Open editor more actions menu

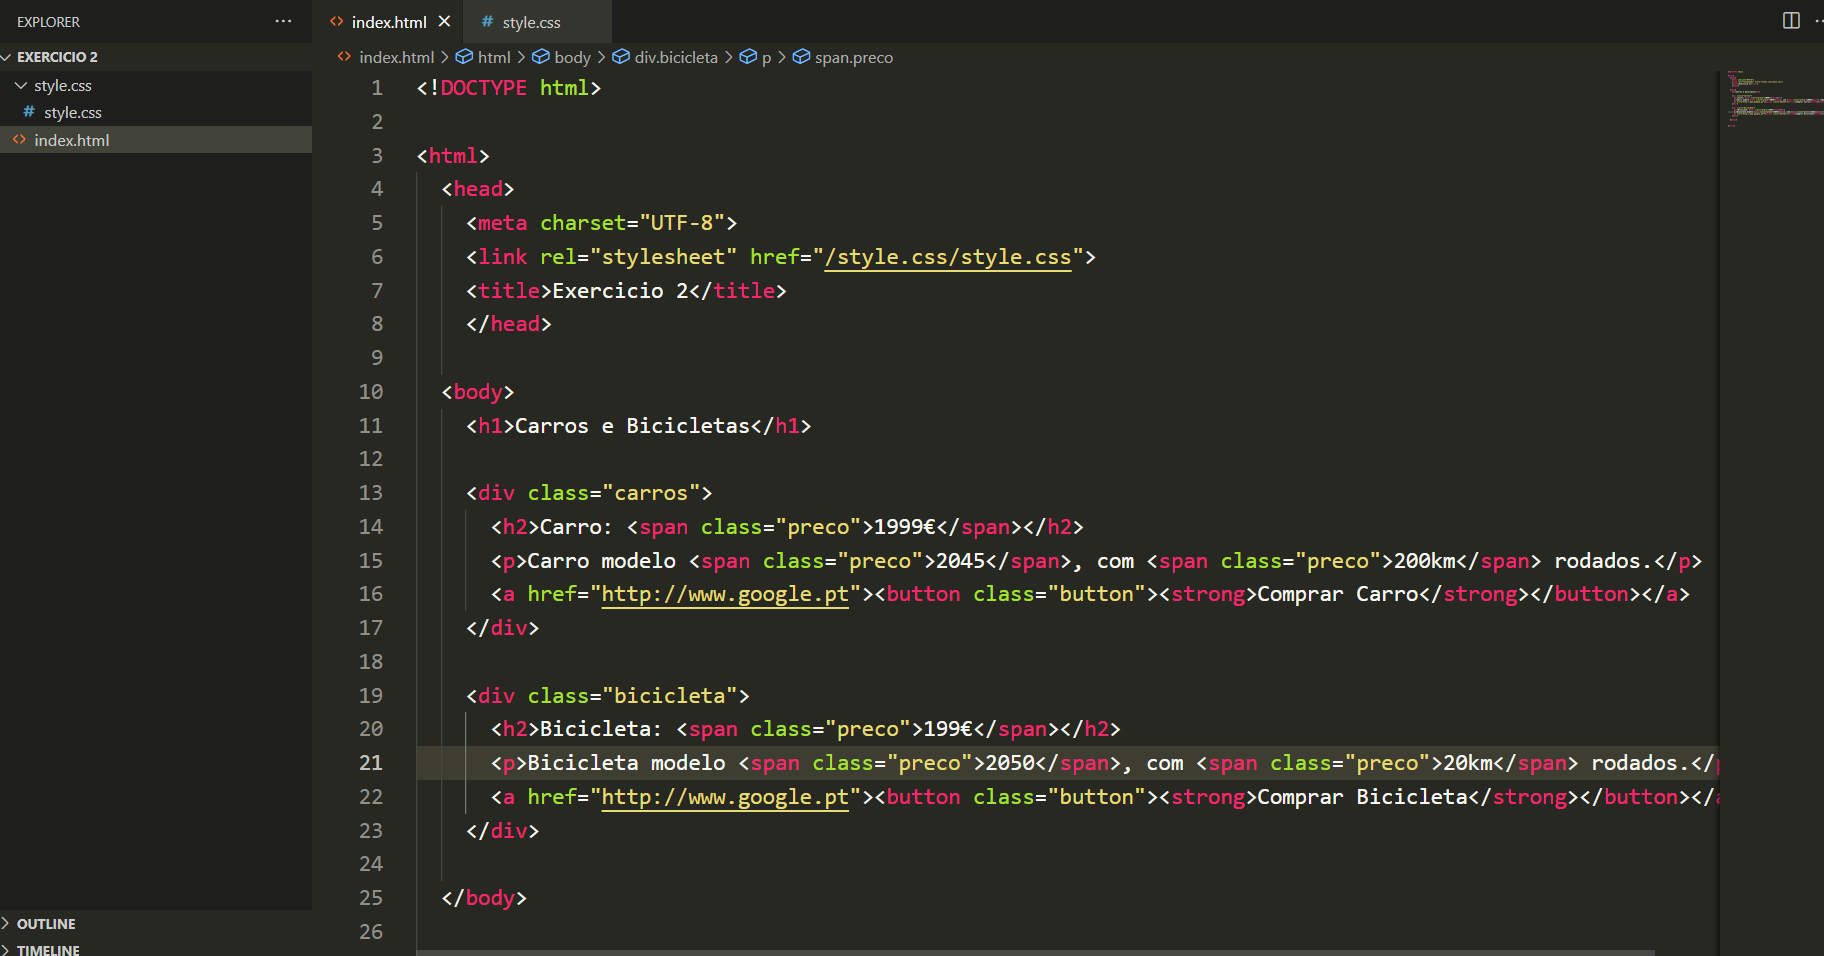[1818, 21]
